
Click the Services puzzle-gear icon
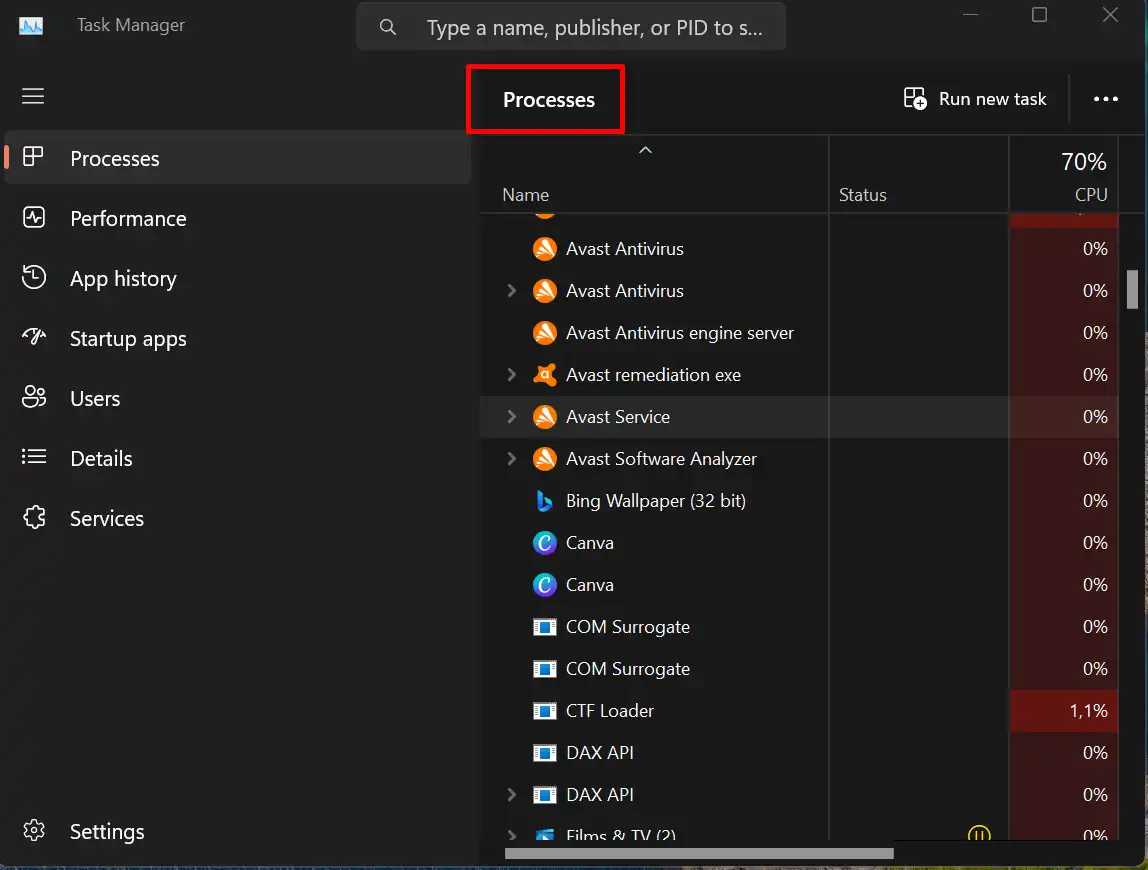point(34,517)
